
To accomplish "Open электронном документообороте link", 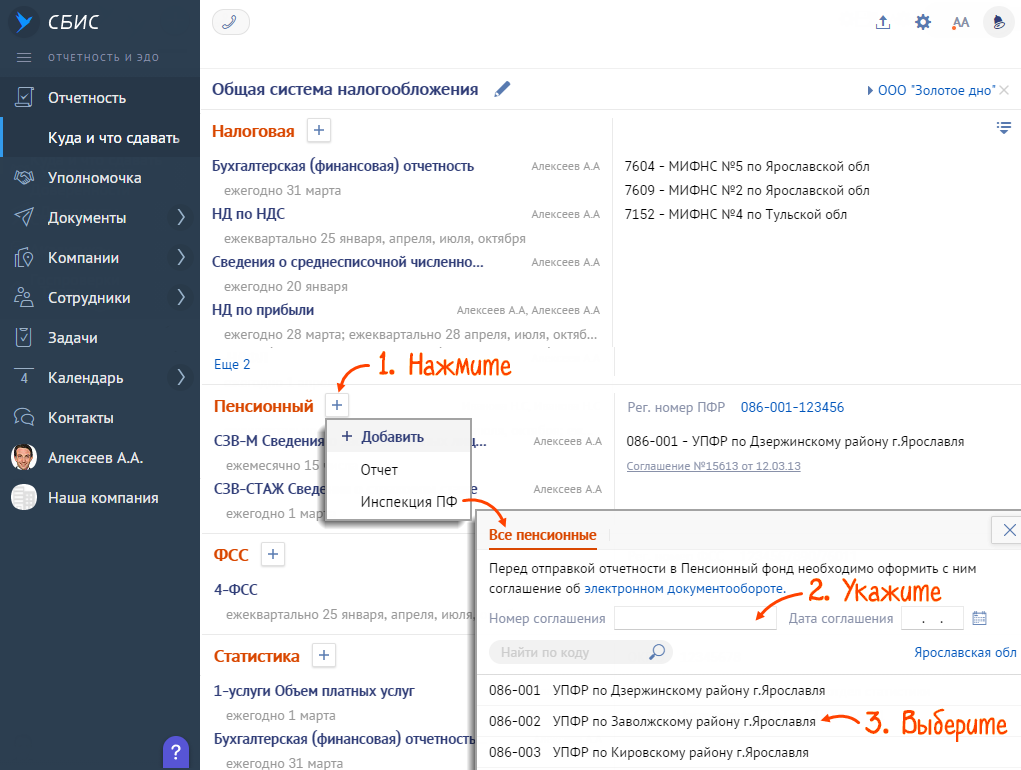I will 684,588.
